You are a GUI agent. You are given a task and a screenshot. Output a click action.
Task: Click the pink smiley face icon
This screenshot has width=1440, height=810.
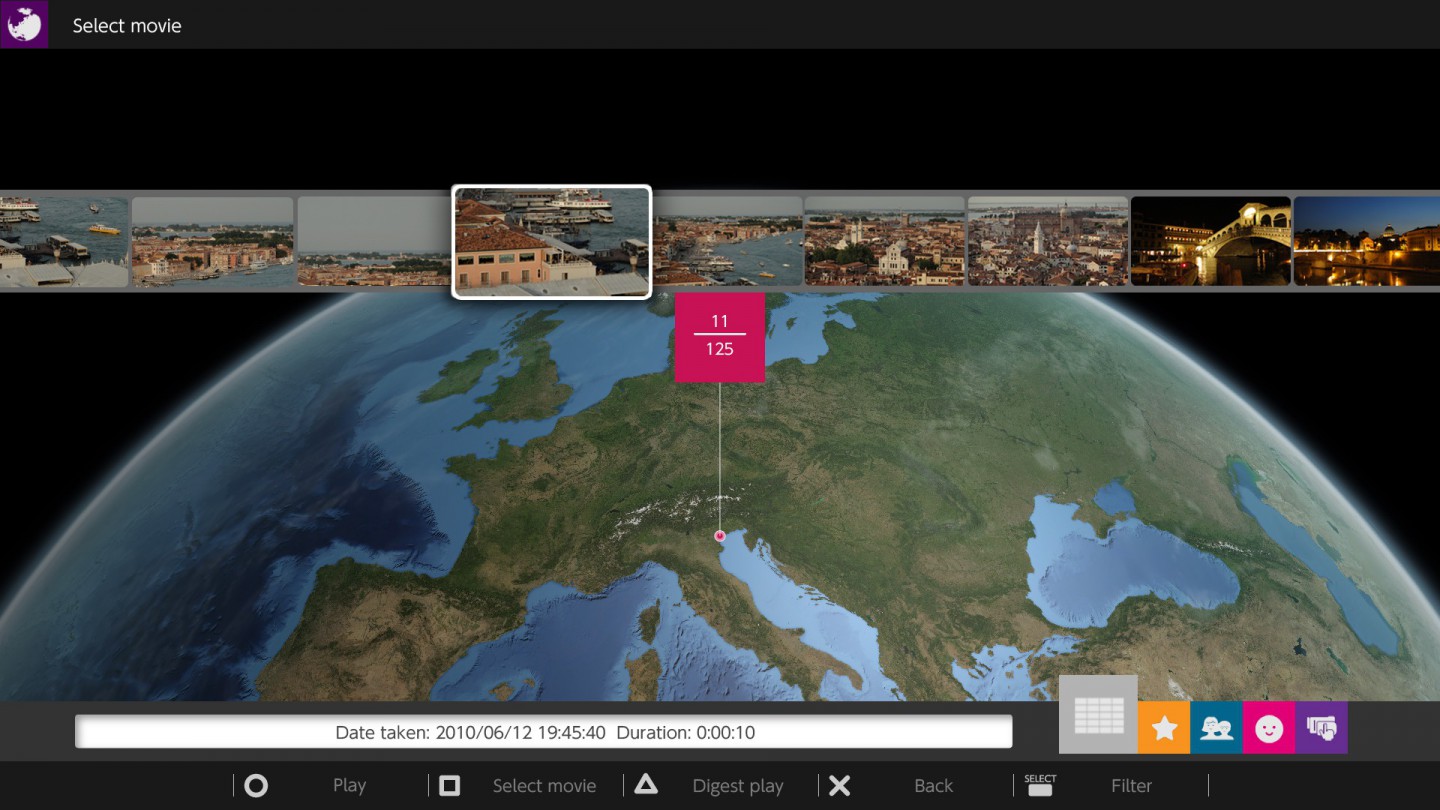point(1269,728)
